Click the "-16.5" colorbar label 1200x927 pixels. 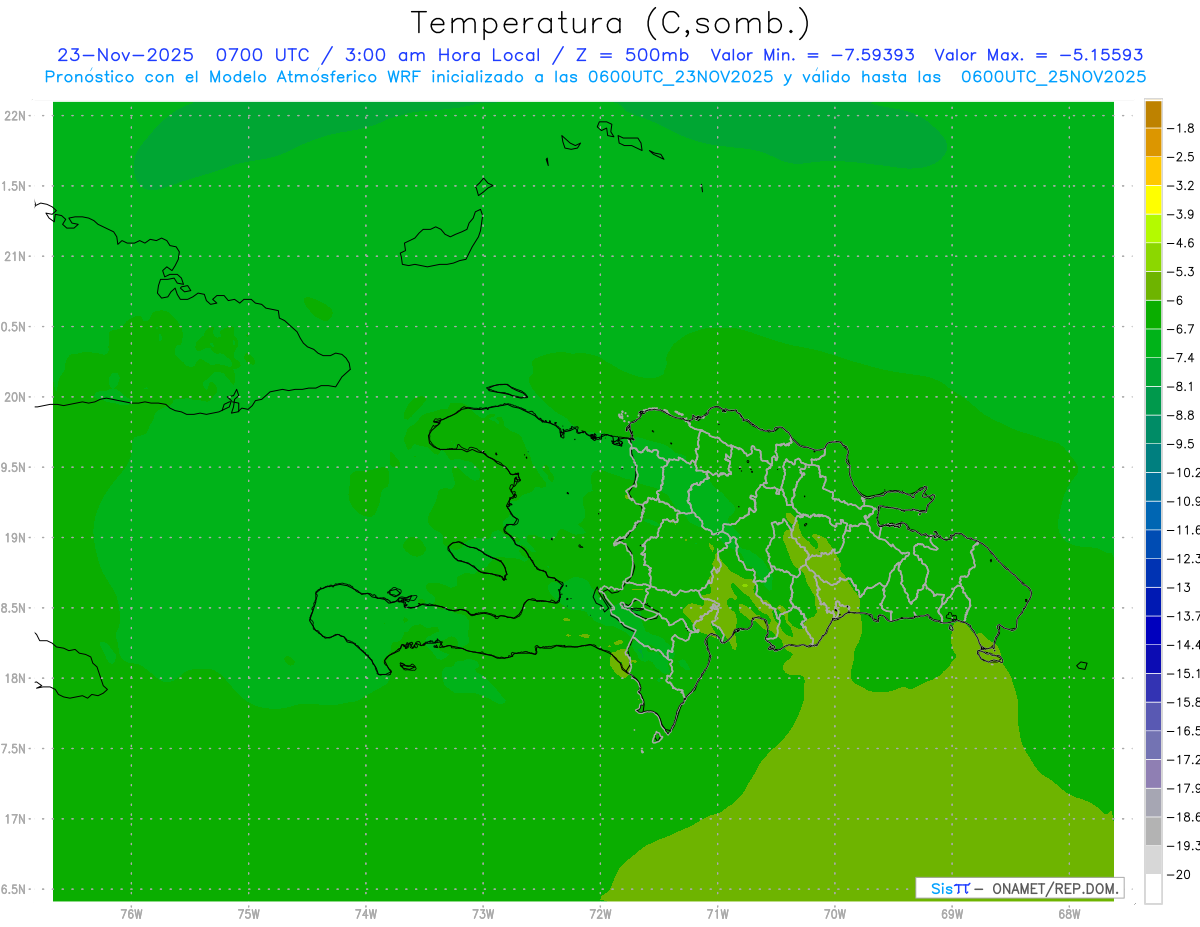(x=1186, y=731)
